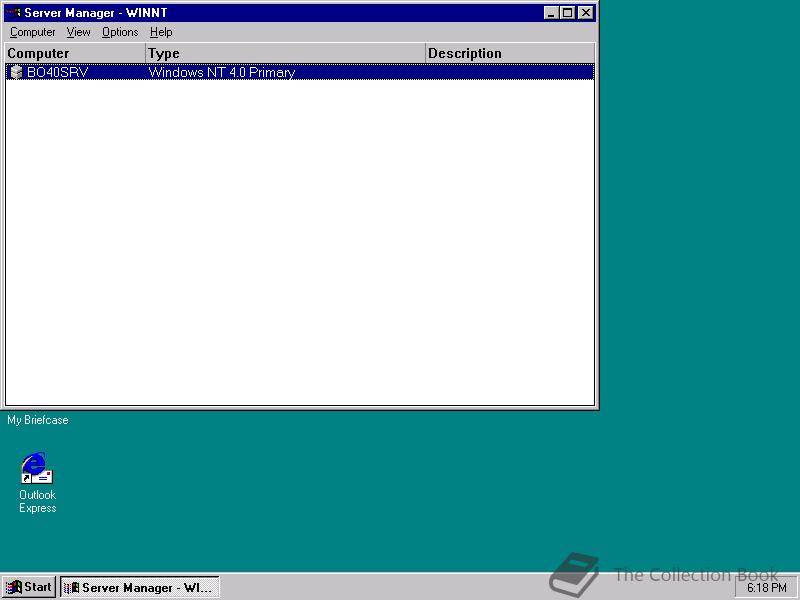Open the Computer menu

33,32
